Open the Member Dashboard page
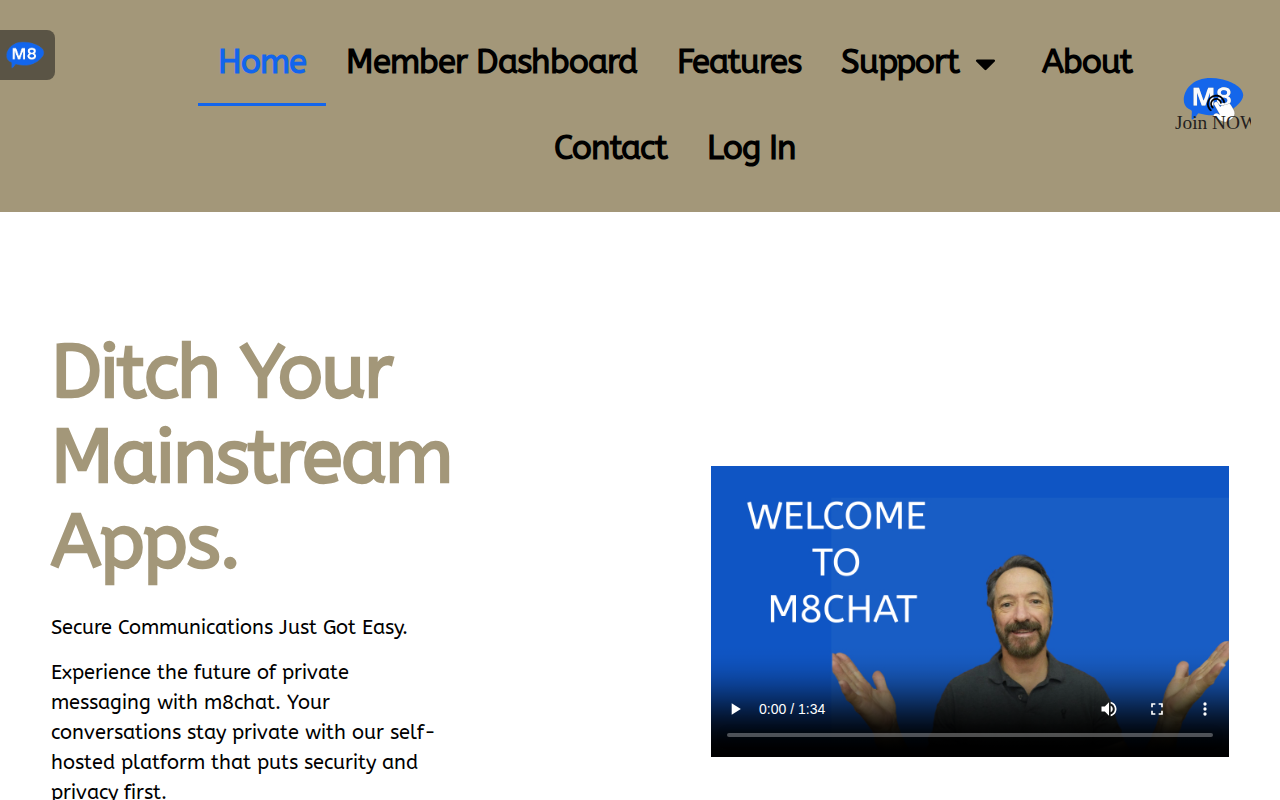 click(491, 62)
